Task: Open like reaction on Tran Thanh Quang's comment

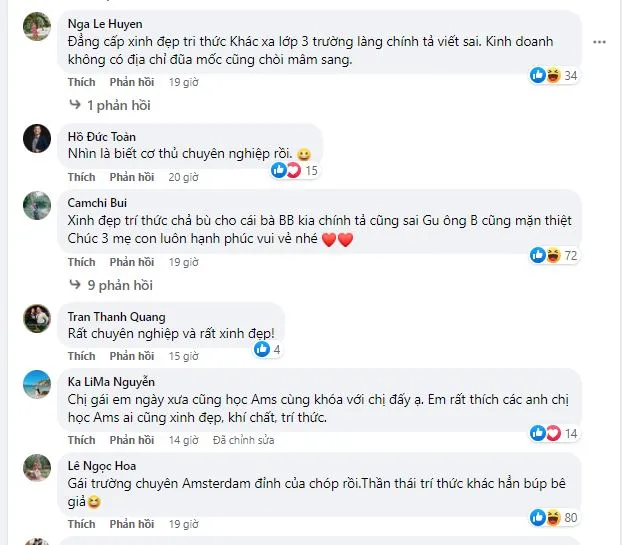Action: click(x=263, y=349)
